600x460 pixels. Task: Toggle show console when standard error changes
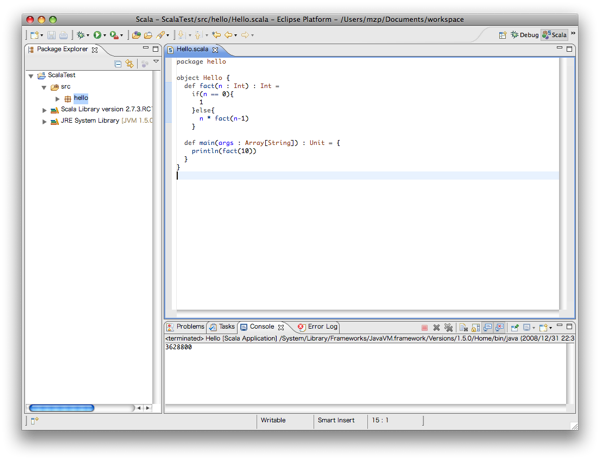tap(499, 328)
